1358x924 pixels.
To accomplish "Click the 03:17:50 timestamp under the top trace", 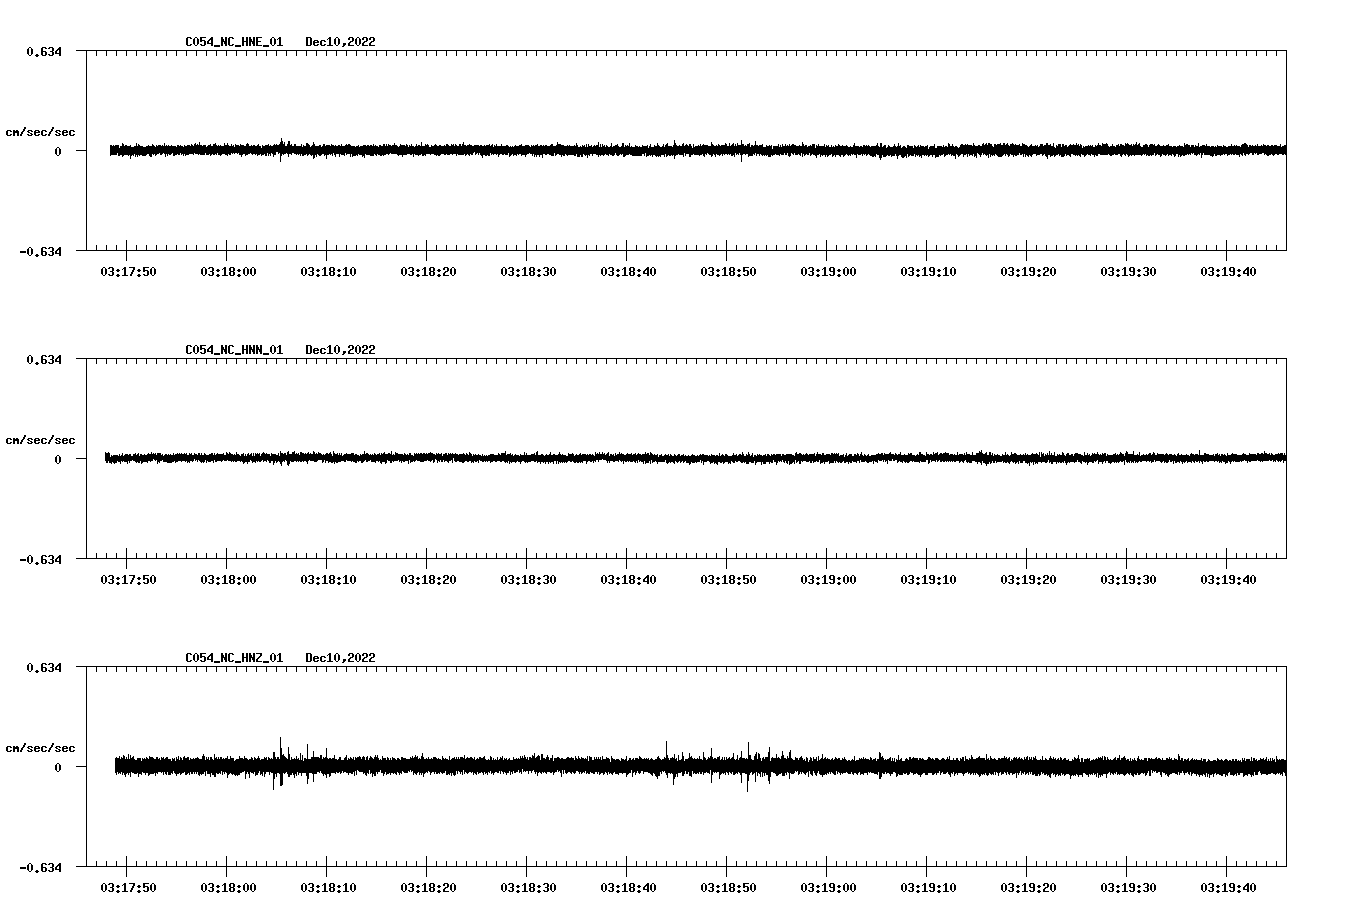I will pyautogui.click(x=129, y=270).
